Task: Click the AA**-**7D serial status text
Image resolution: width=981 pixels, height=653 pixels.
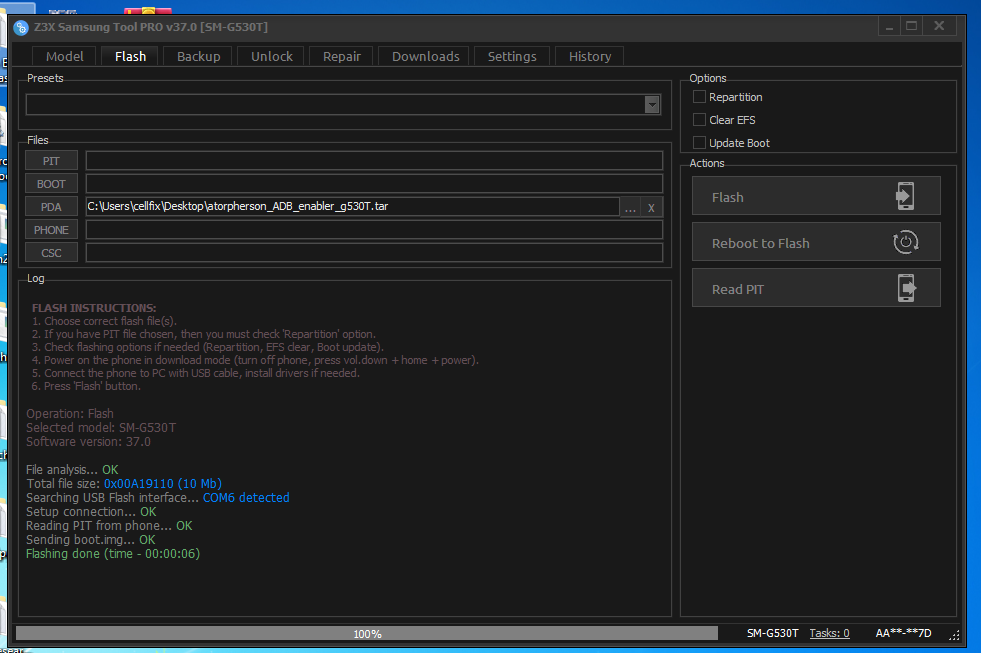Action: click(x=903, y=633)
